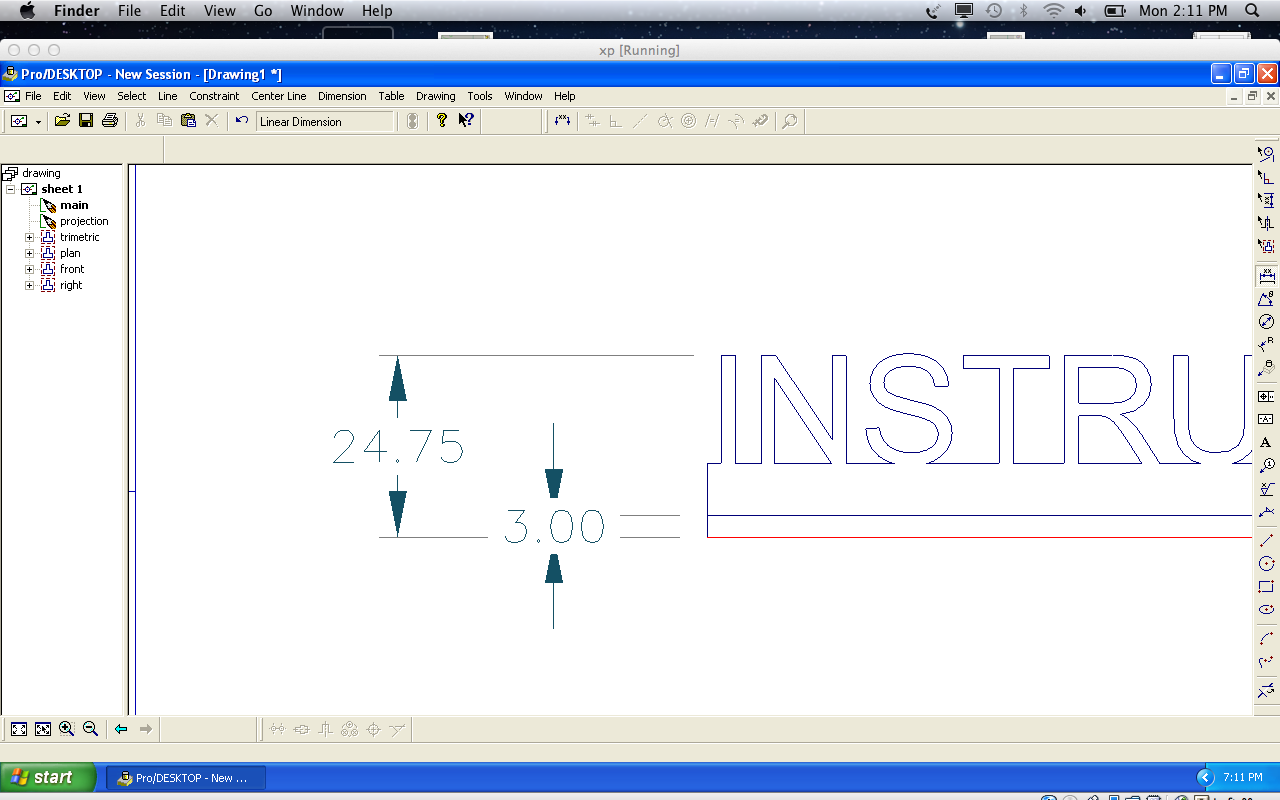
Task: Click the dimension text (xx) tool in the top toolbar
Action: click(x=562, y=121)
